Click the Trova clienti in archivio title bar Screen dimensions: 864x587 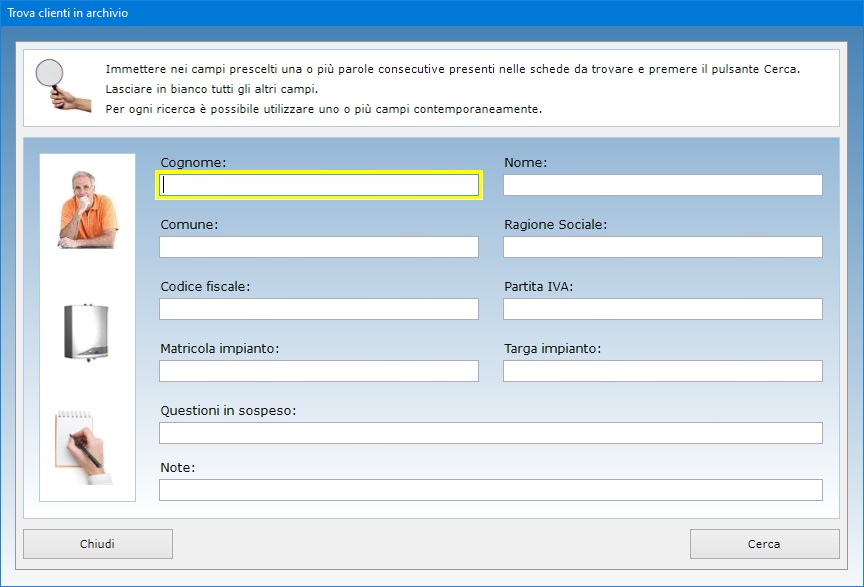coord(432,13)
